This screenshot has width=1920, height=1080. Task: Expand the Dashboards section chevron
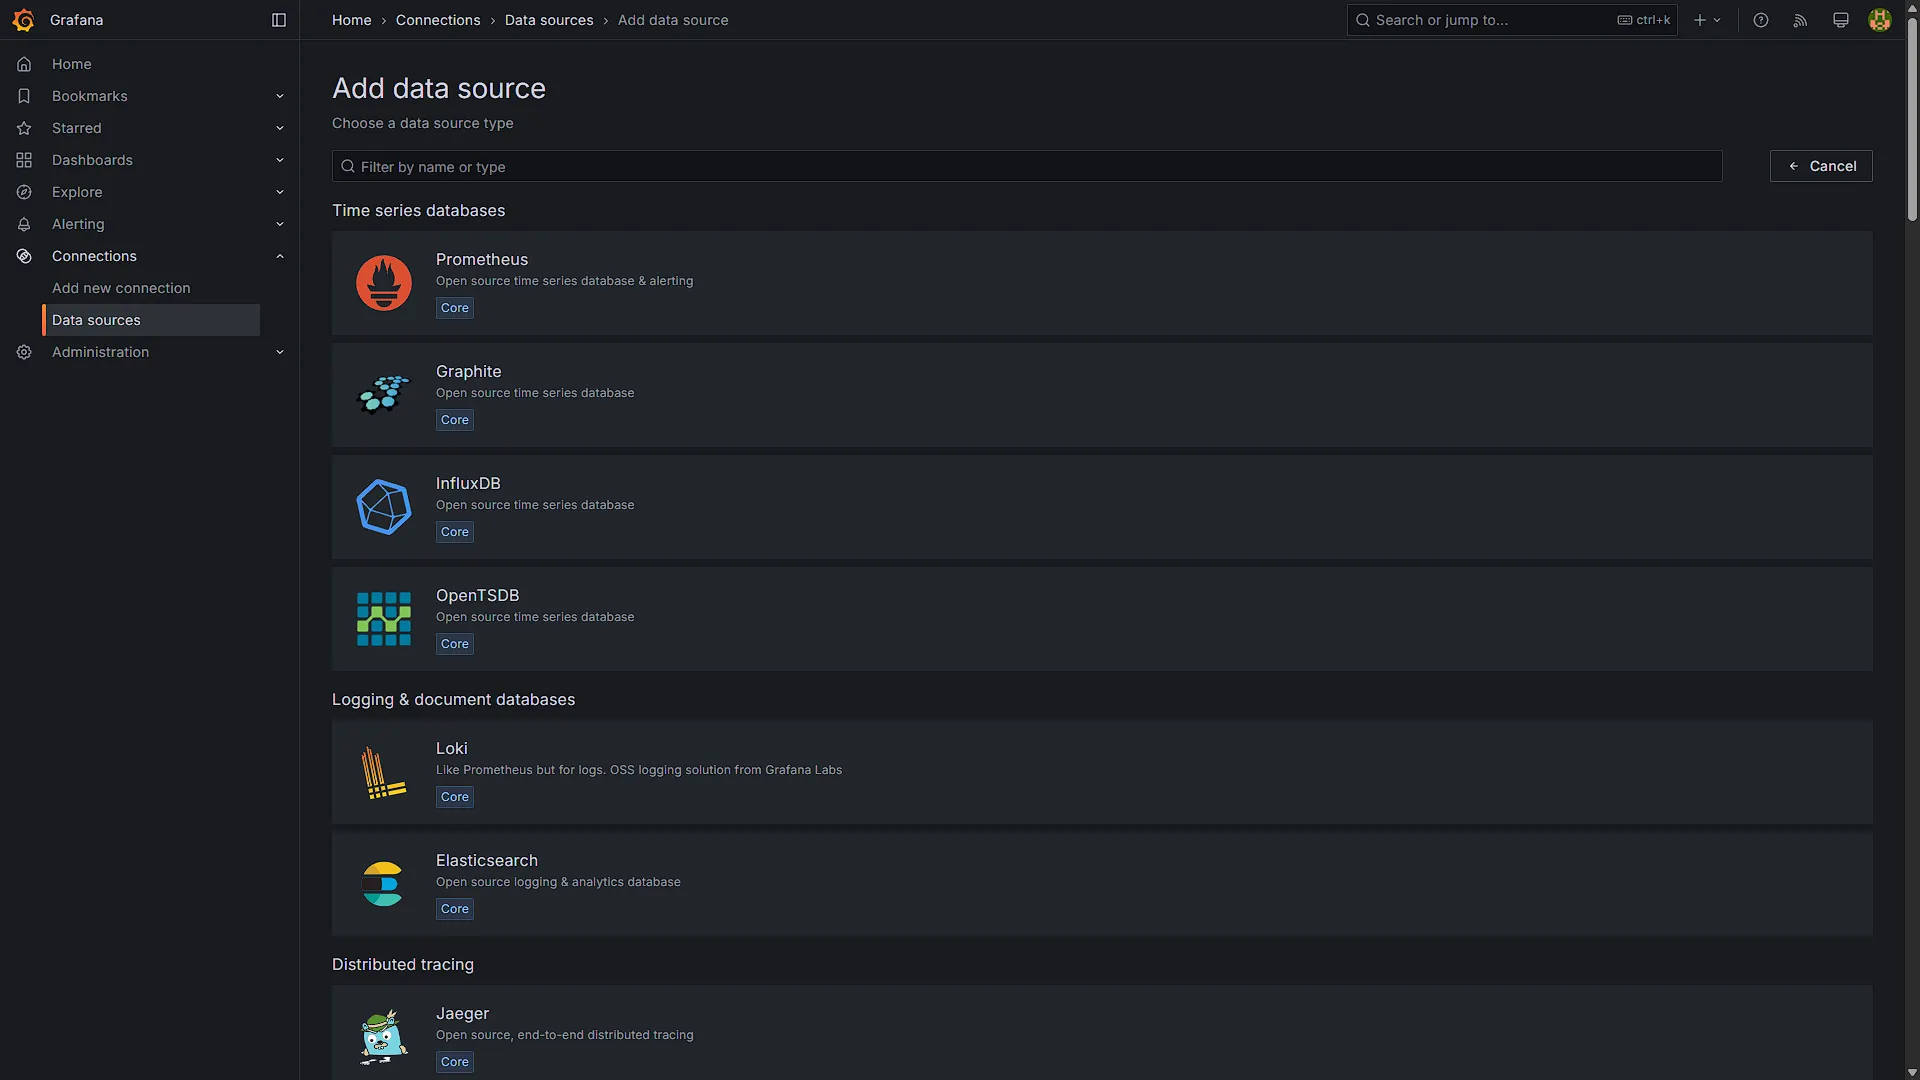point(280,160)
